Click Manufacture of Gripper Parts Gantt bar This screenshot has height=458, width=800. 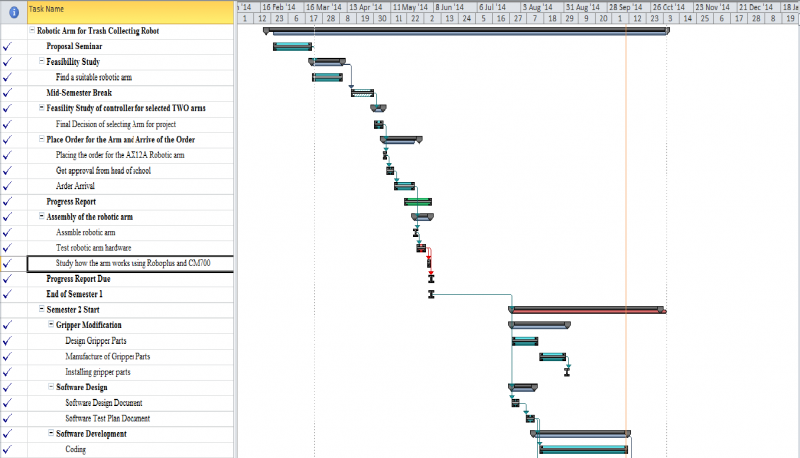point(553,357)
